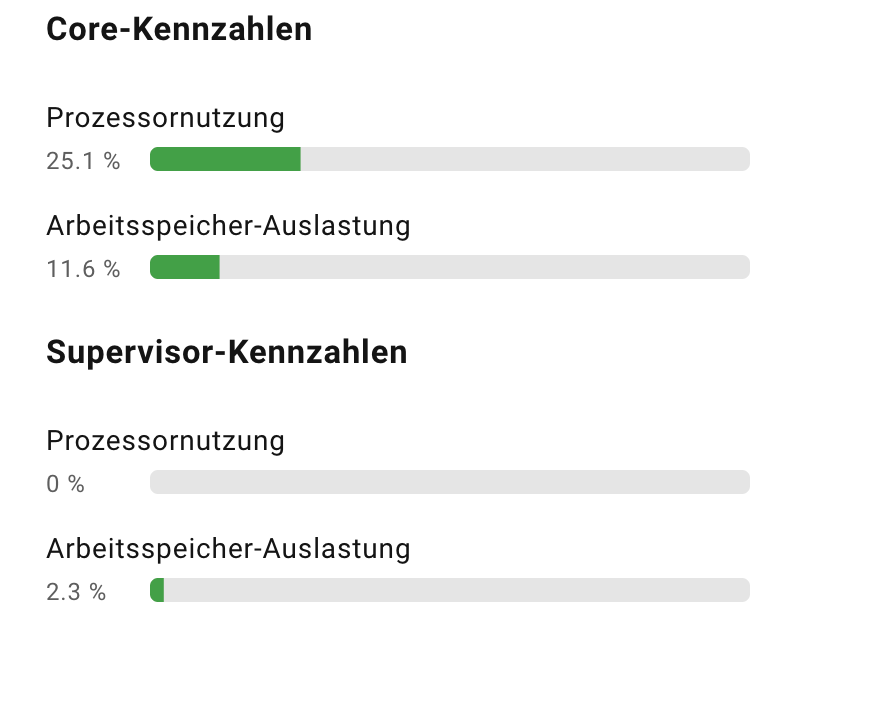This screenshot has height=712, width=888.
Task: Select the Core Prozessornutzung label
Action: coord(165,118)
